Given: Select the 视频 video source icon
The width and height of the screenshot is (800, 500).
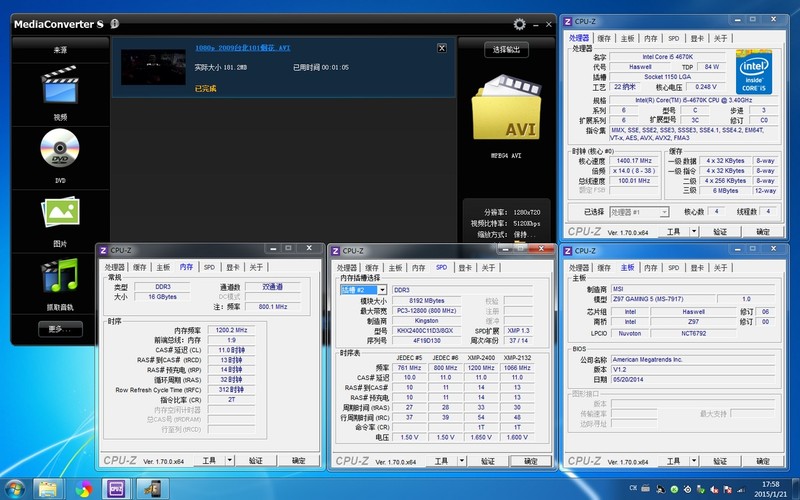Looking at the screenshot, I should pos(60,85).
